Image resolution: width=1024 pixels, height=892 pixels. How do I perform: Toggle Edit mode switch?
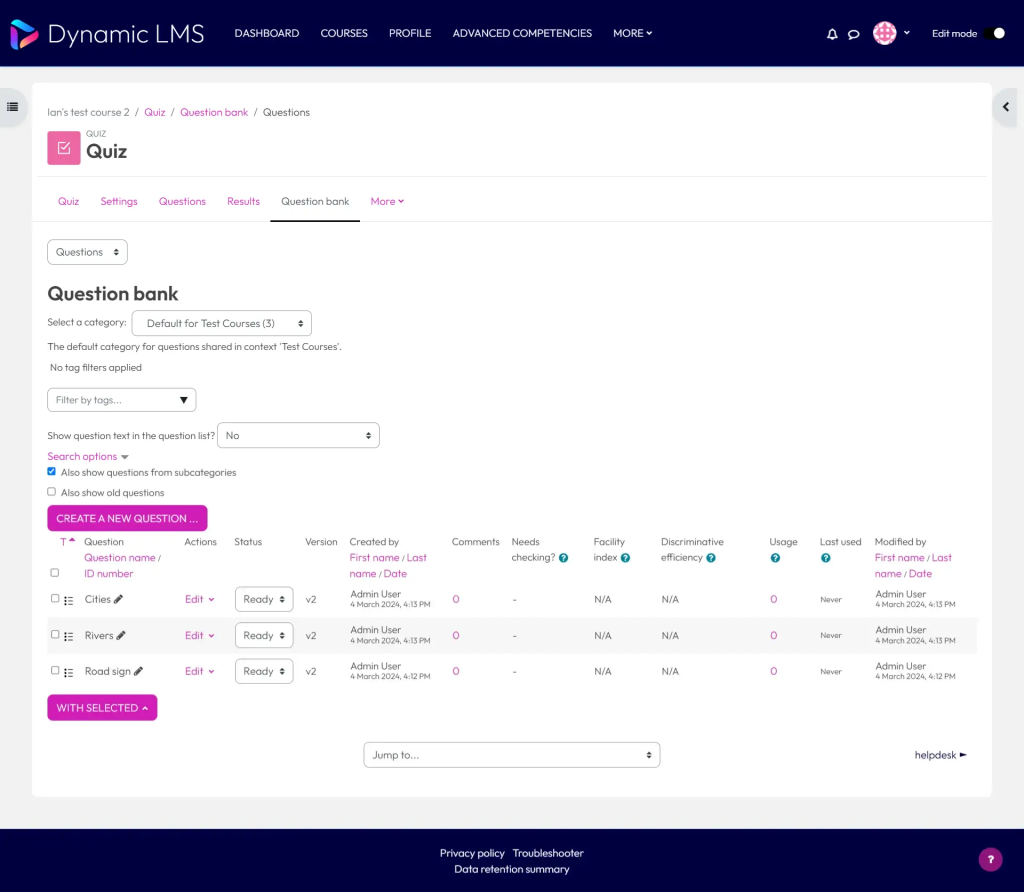(995, 33)
